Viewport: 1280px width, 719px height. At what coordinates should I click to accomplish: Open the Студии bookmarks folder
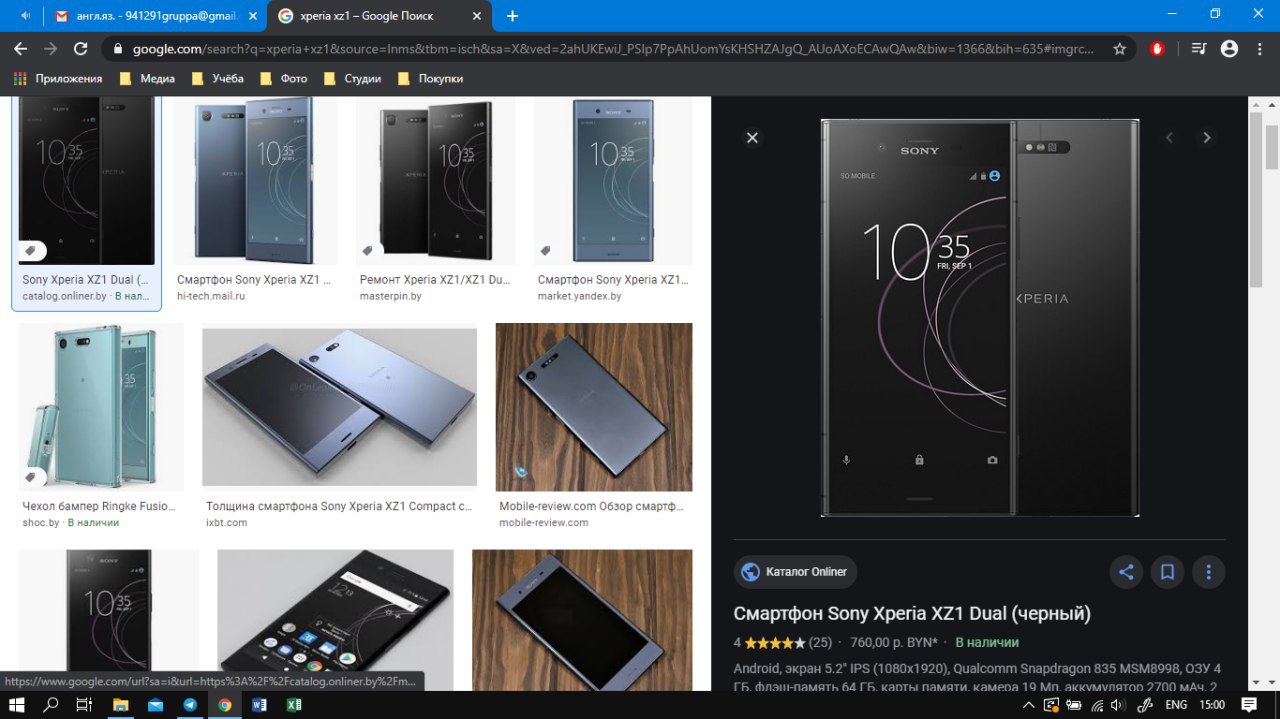click(352, 78)
